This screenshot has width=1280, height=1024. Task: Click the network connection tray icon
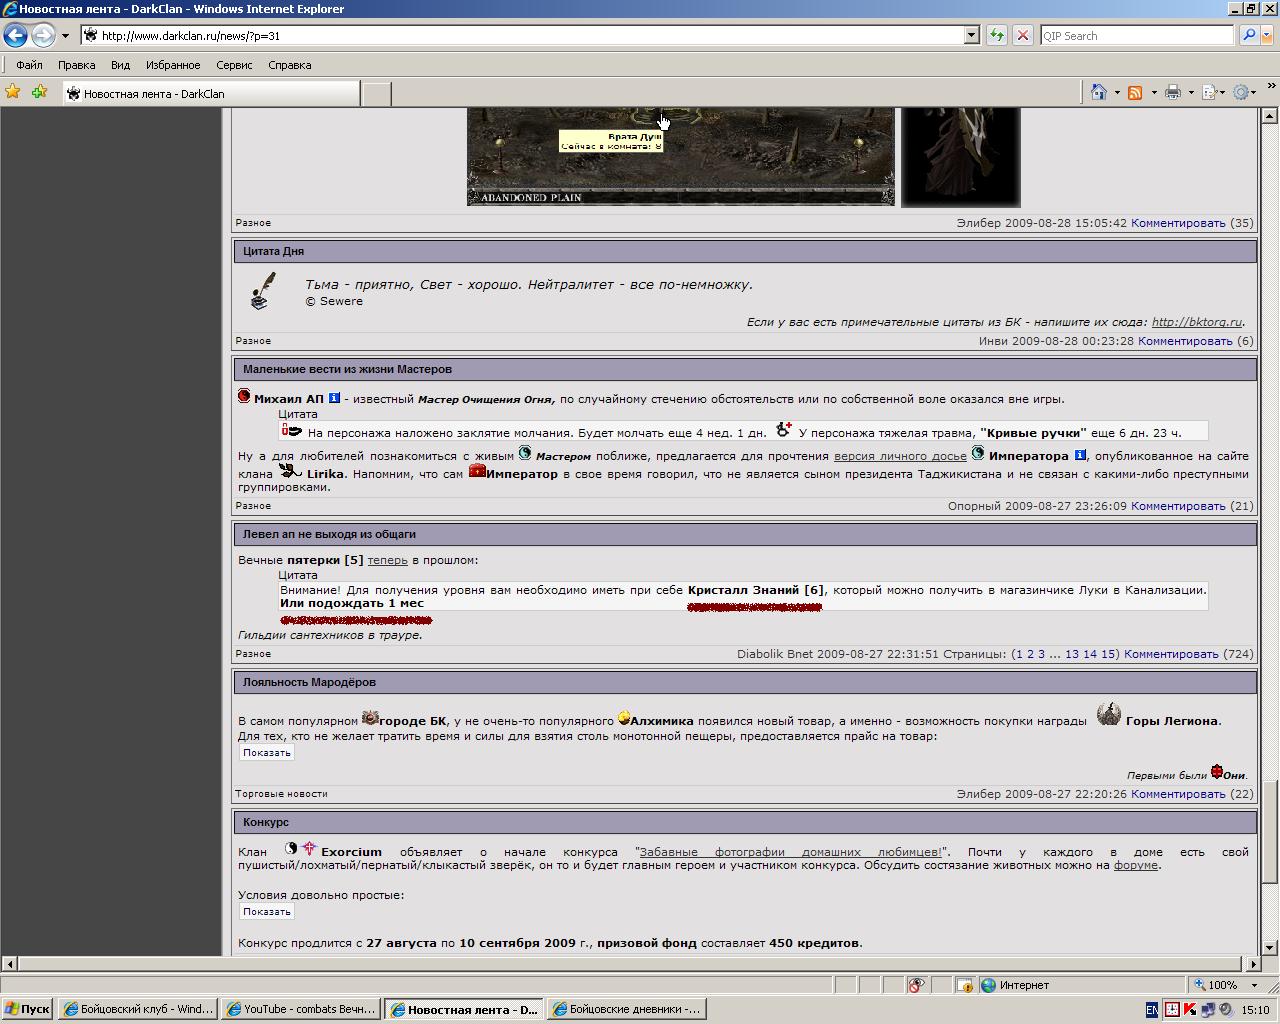point(1208,1010)
